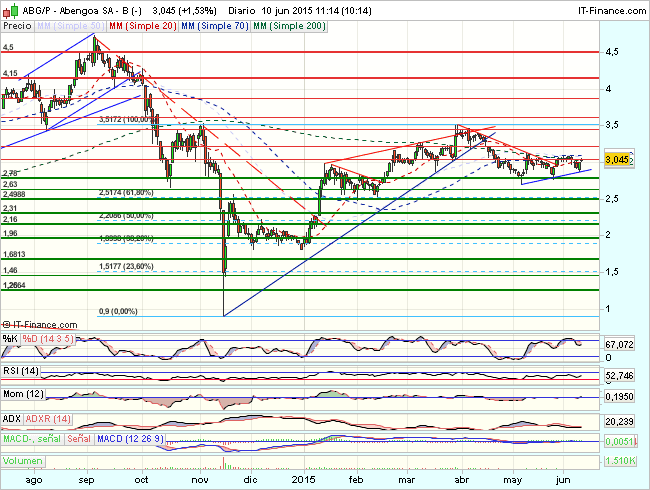Viewport: 650px width, 490px height.
Task: Click the 2,16 support level label
Action: click(x=10, y=219)
